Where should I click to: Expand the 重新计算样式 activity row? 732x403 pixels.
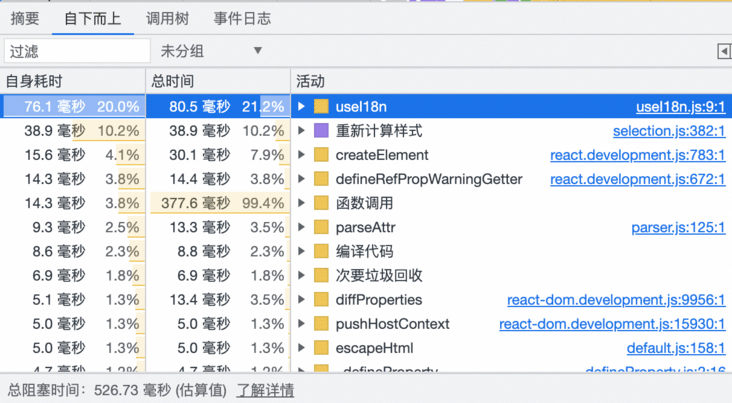(302, 131)
